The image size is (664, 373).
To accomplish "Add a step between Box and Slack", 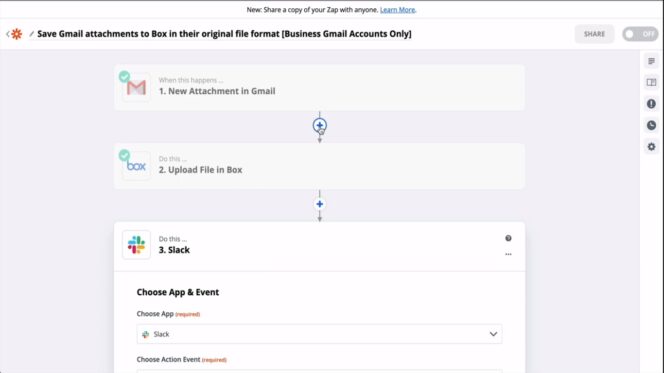I will pos(320,204).
